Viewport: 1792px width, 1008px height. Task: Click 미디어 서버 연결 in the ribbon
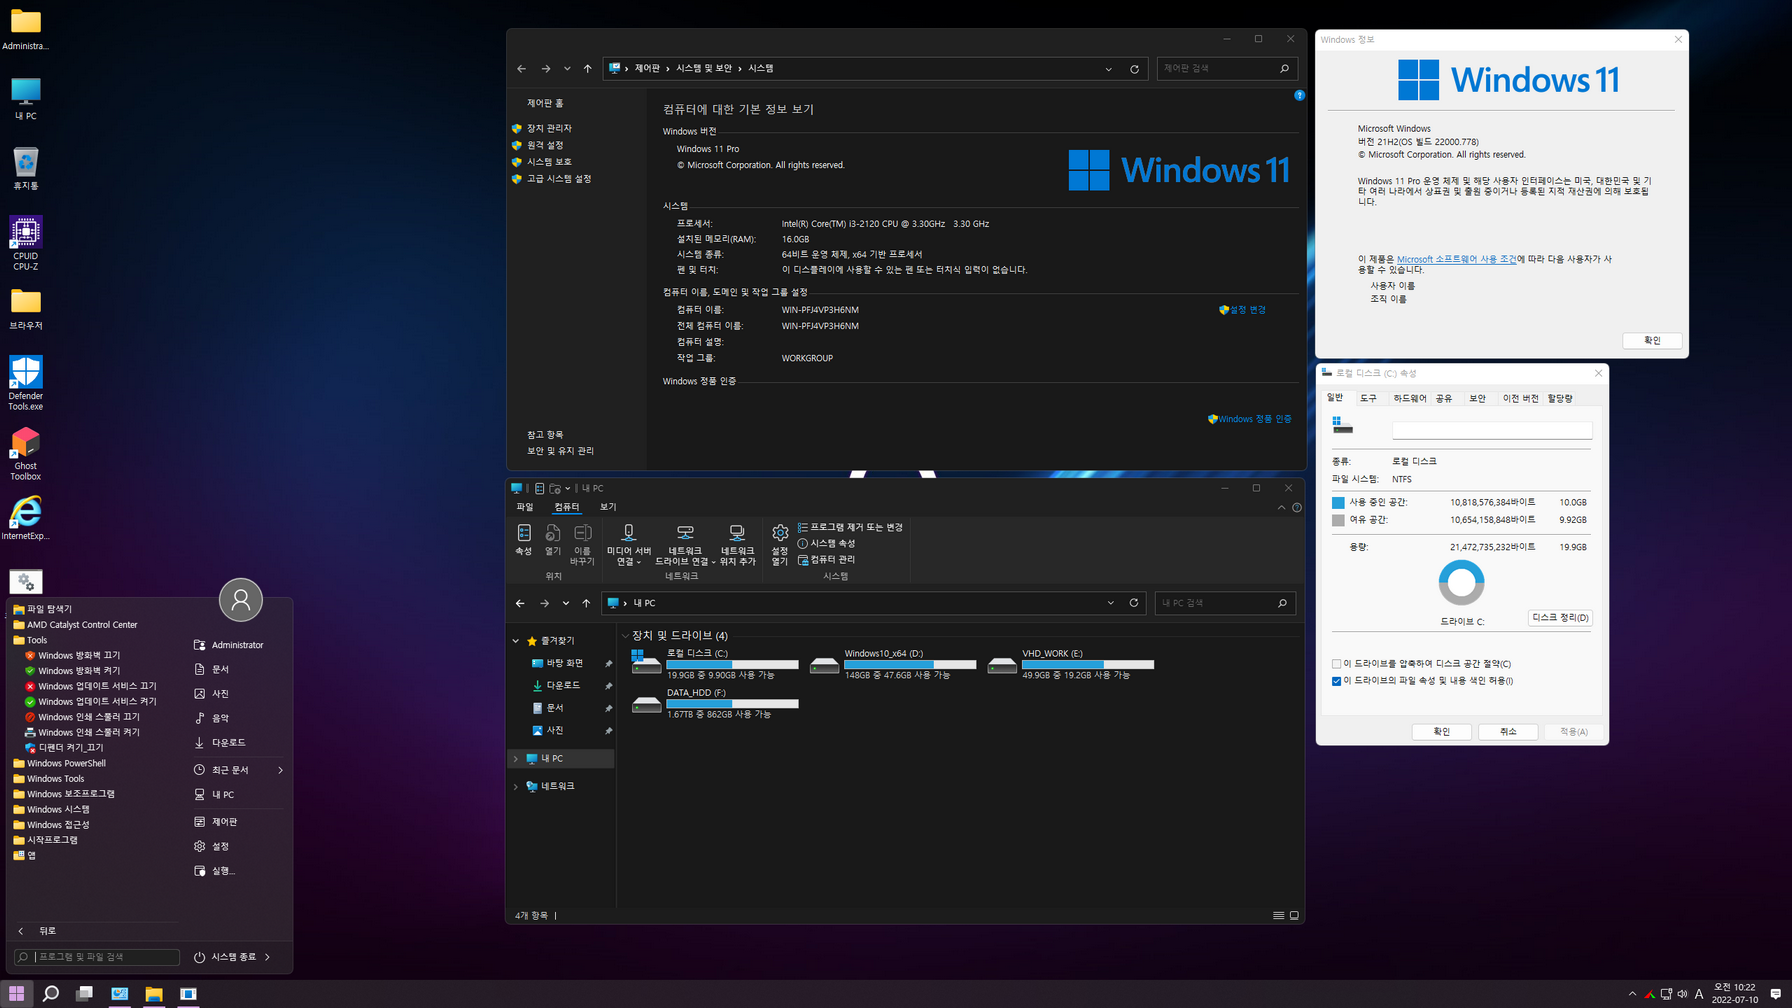(x=628, y=545)
